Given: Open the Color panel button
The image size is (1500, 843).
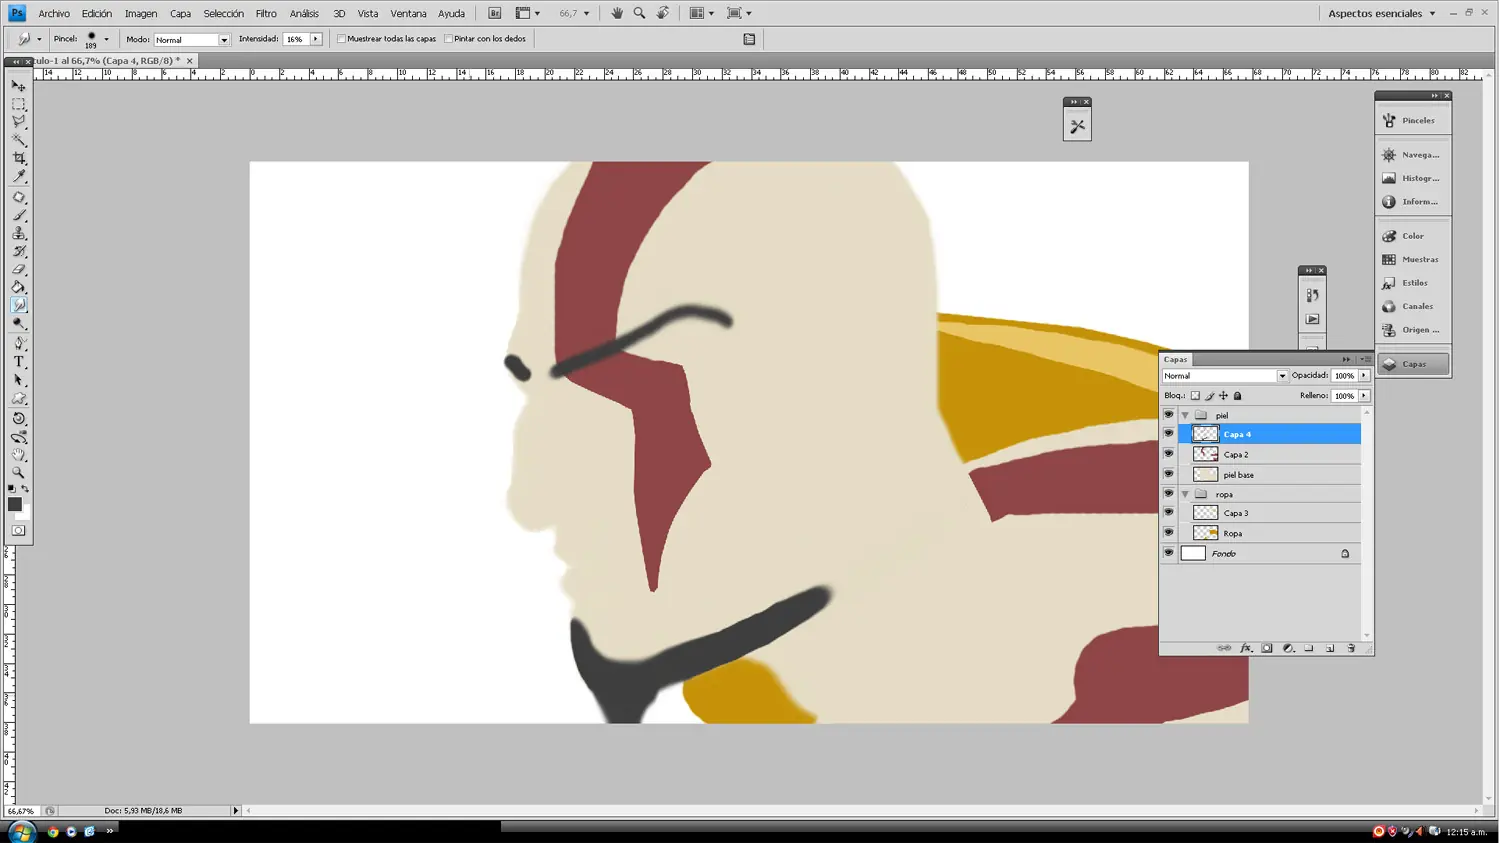Looking at the screenshot, I should (1413, 236).
